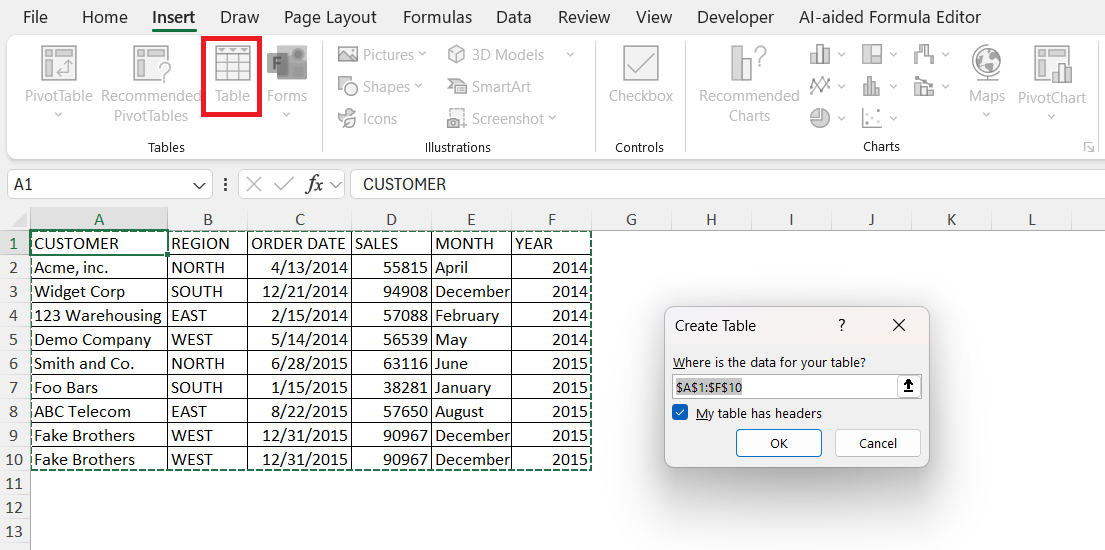Click the table data range input field
Image resolution: width=1105 pixels, height=550 pixels.
(784, 386)
